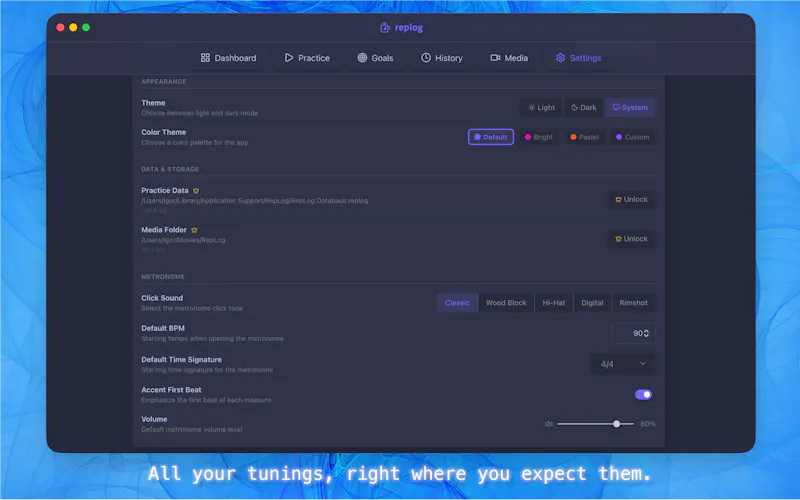Choose the Digital click sound
Screen dimensions: 800x500
pyautogui.click(x=592, y=303)
